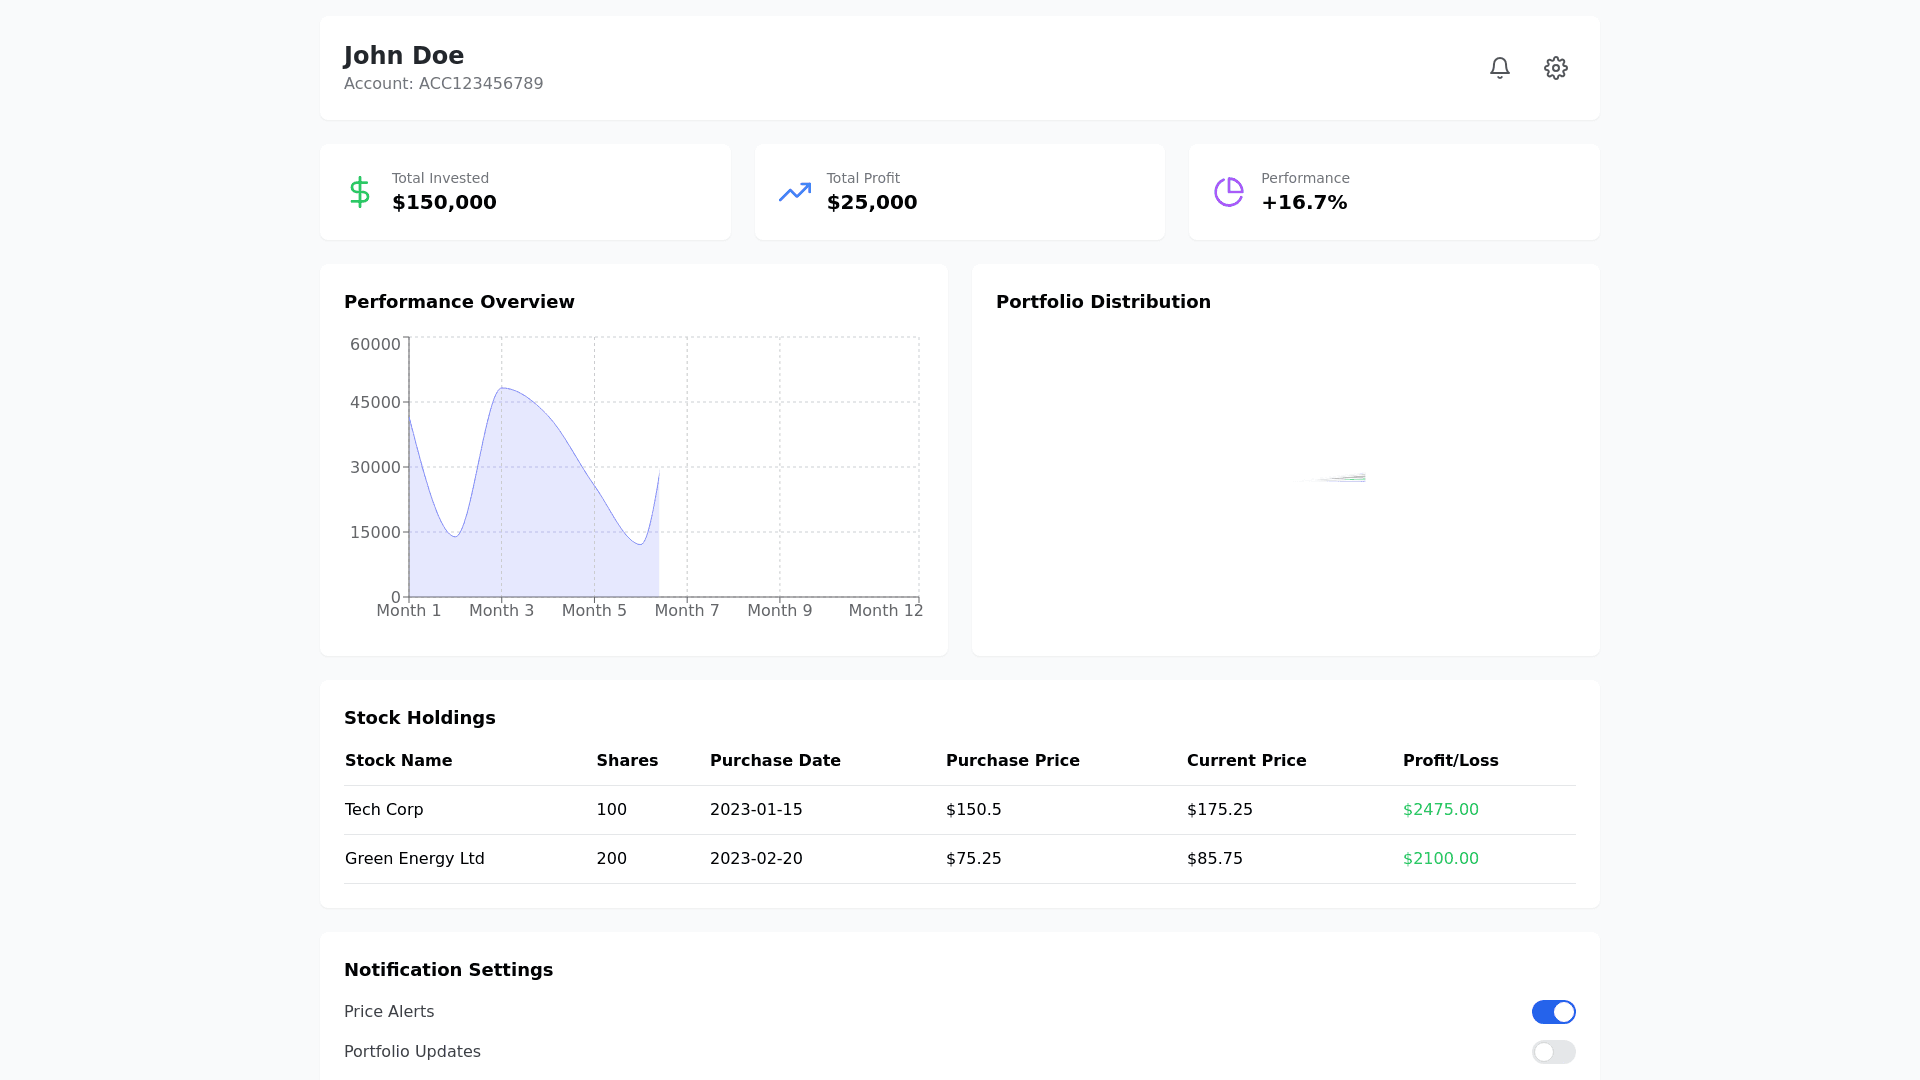Click the purple pie chart icon
Viewport: 1920px width, 1080px height.
(x=1228, y=192)
